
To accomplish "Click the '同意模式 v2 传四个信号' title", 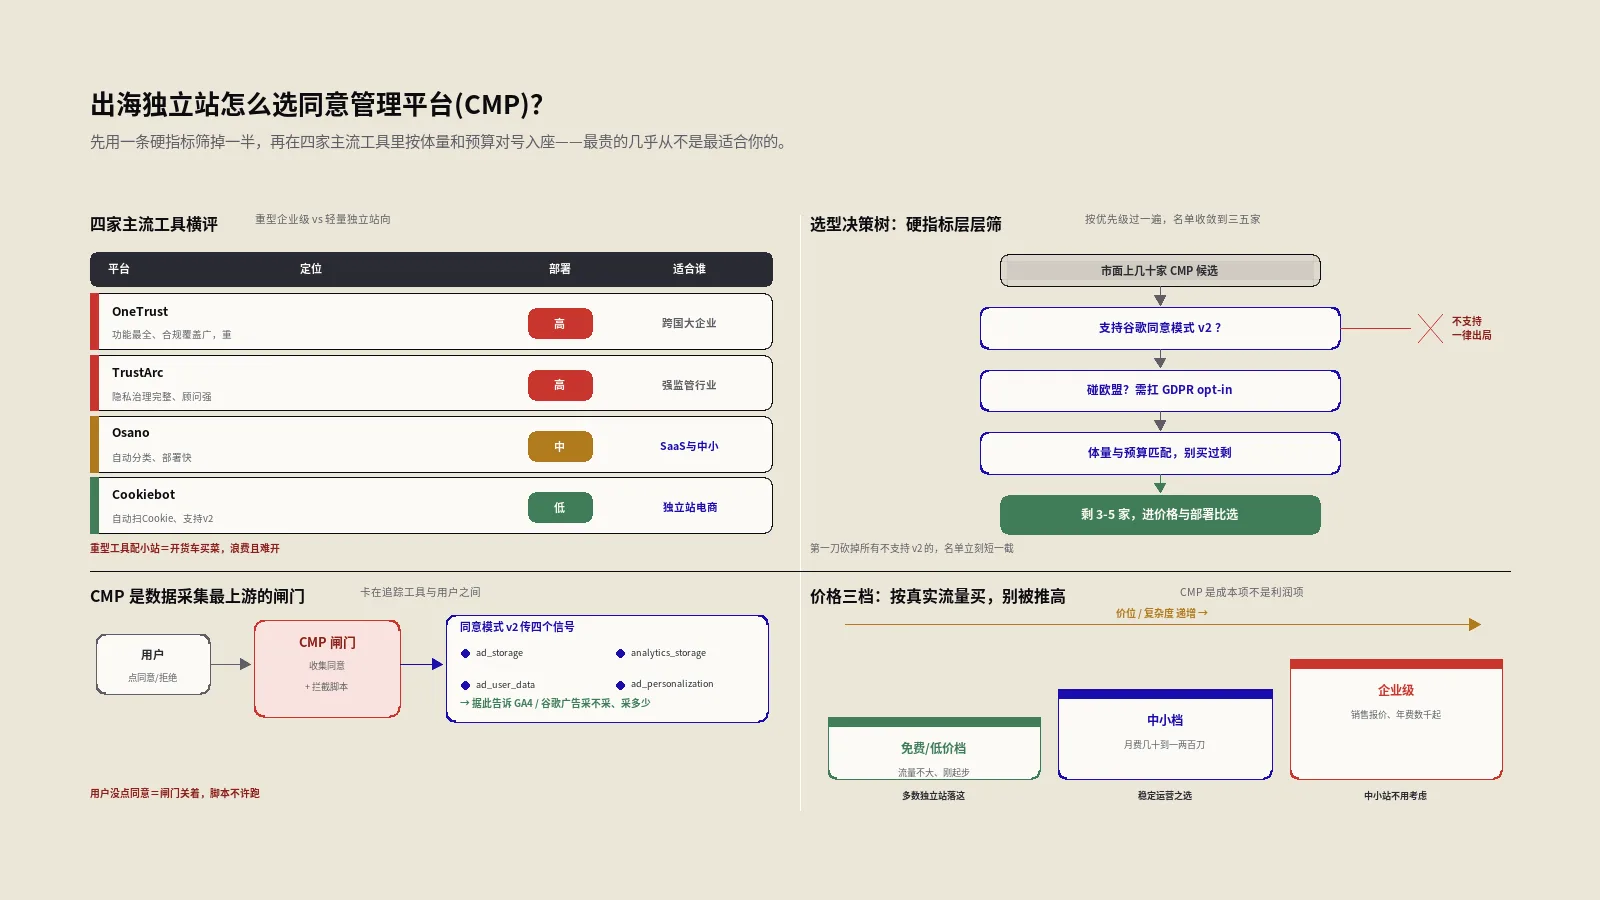I will 517,627.
